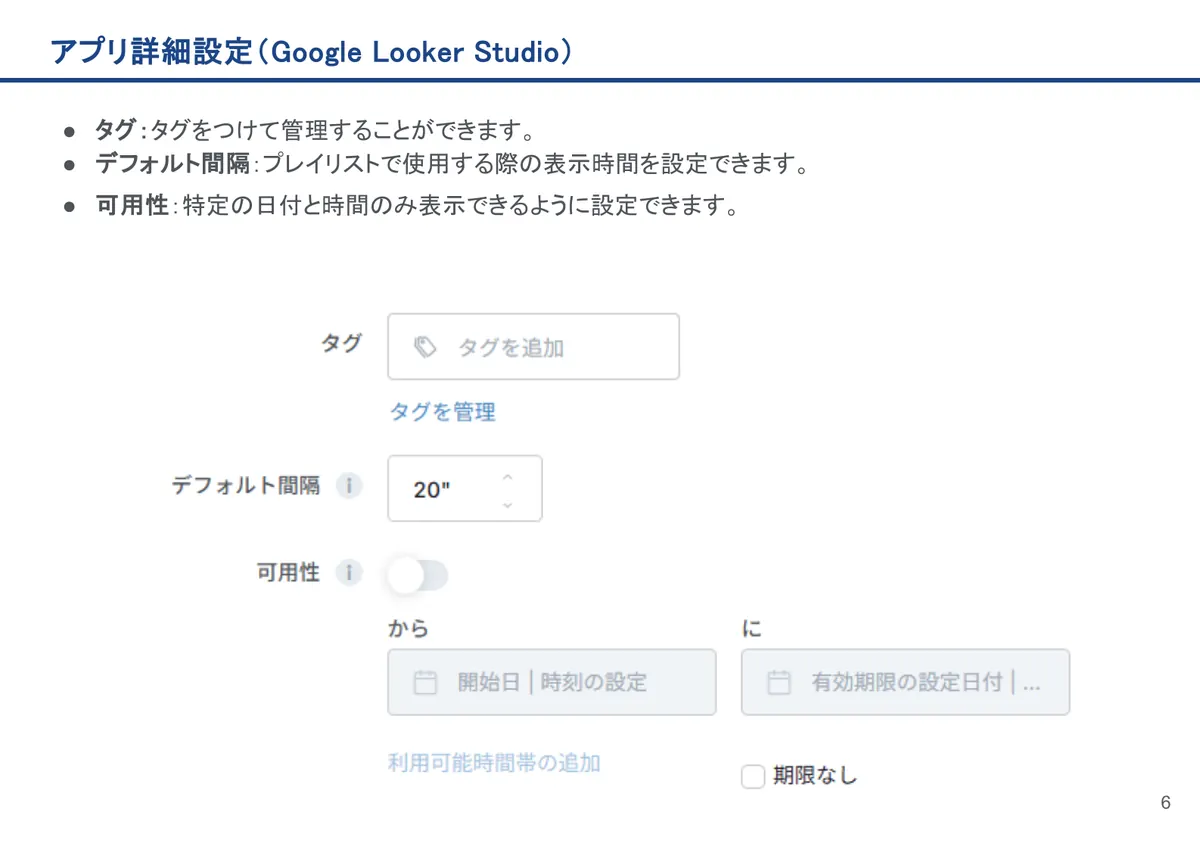Screen dimensions: 1200x849
Task: Click the tag icon in the tag field
Action: (x=425, y=347)
